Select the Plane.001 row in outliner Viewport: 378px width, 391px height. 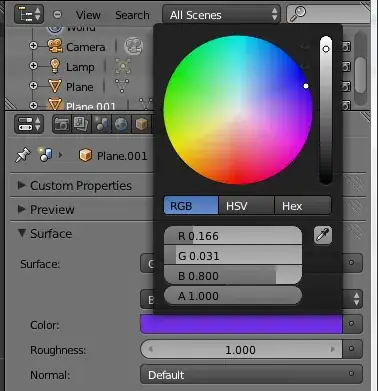[91, 106]
